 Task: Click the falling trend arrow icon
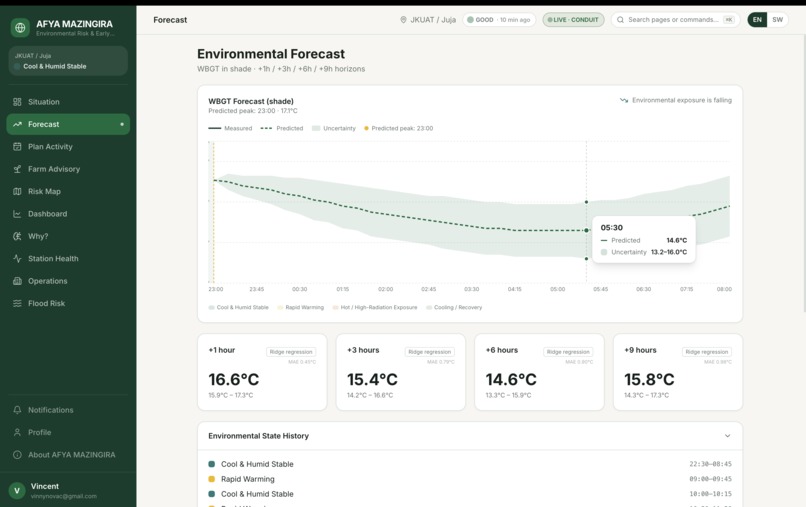coord(624,100)
